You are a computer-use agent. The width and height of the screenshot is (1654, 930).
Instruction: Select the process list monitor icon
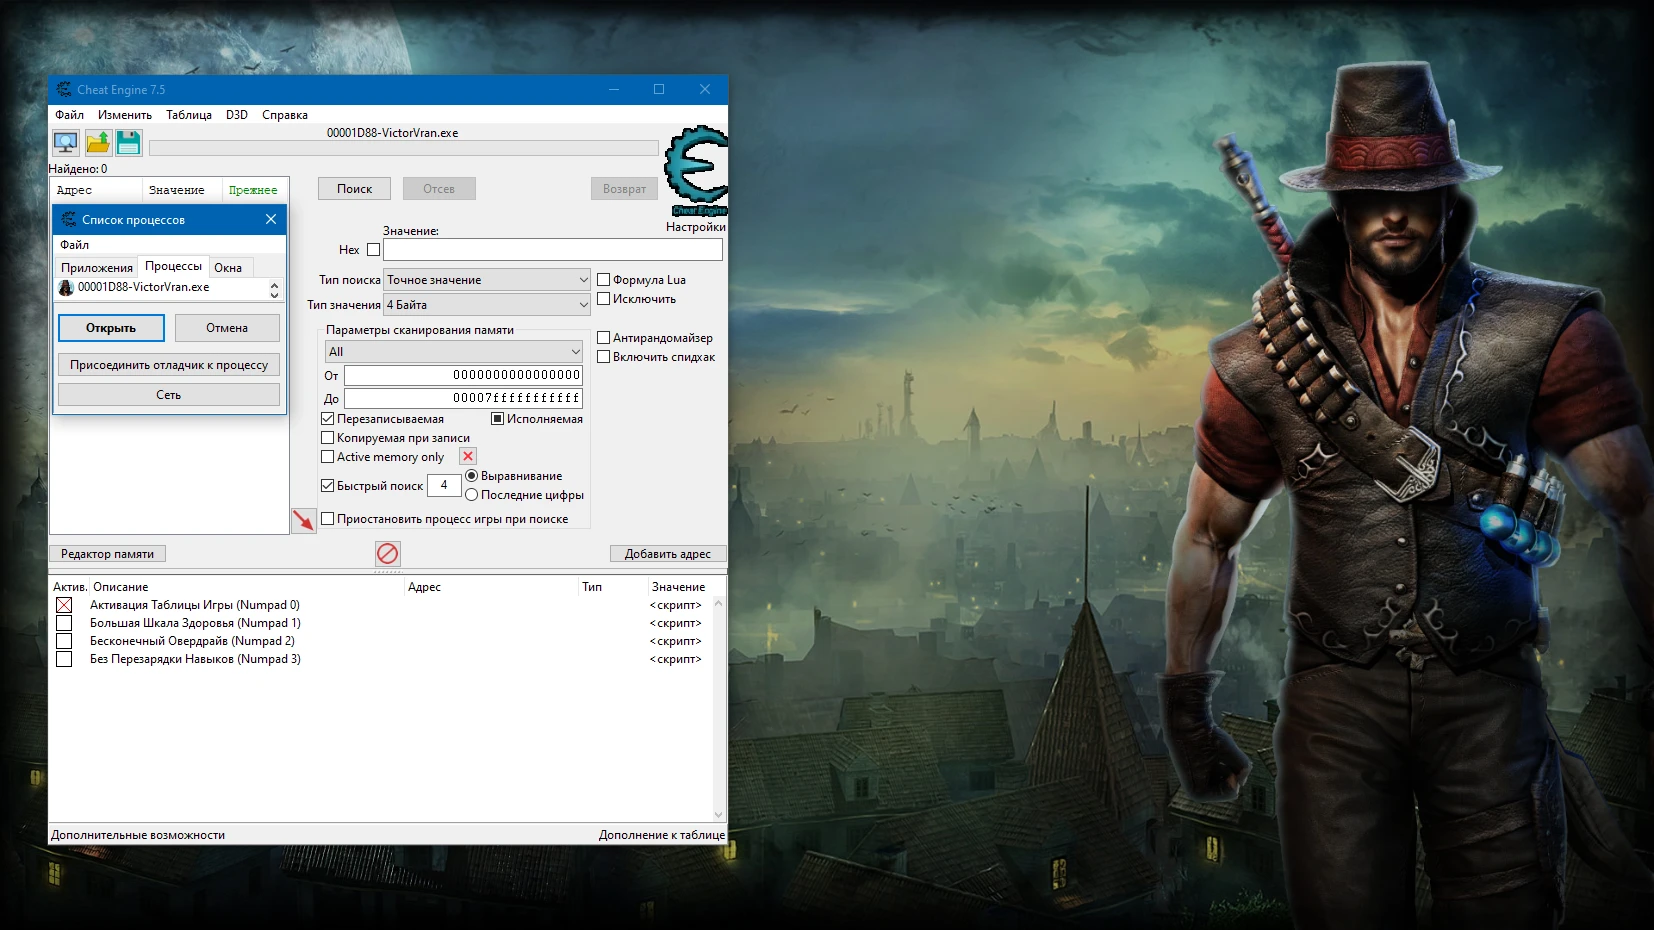pos(64,142)
